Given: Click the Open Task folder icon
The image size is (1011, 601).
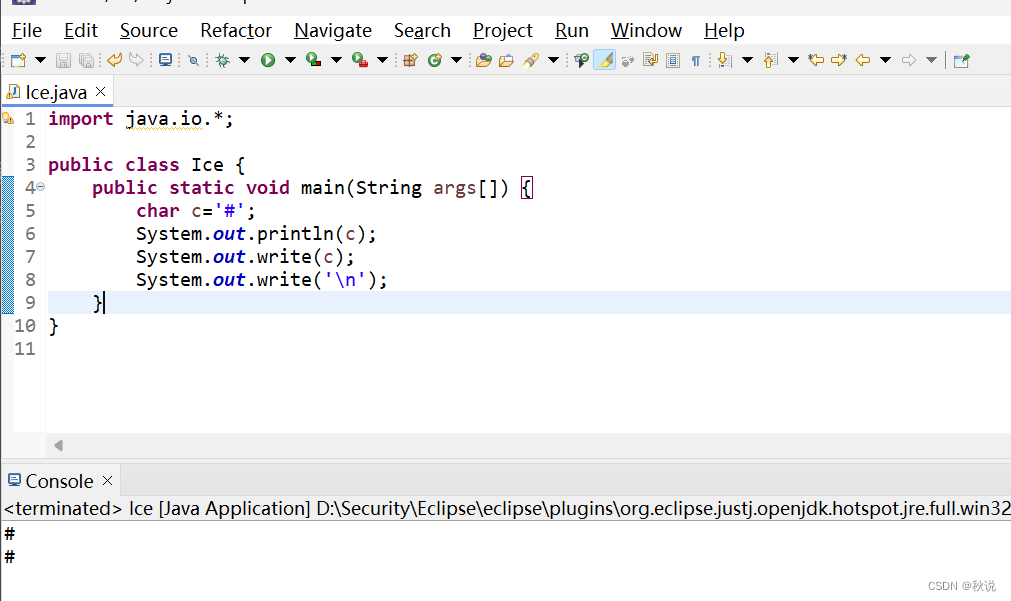Looking at the screenshot, I should point(506,60).
